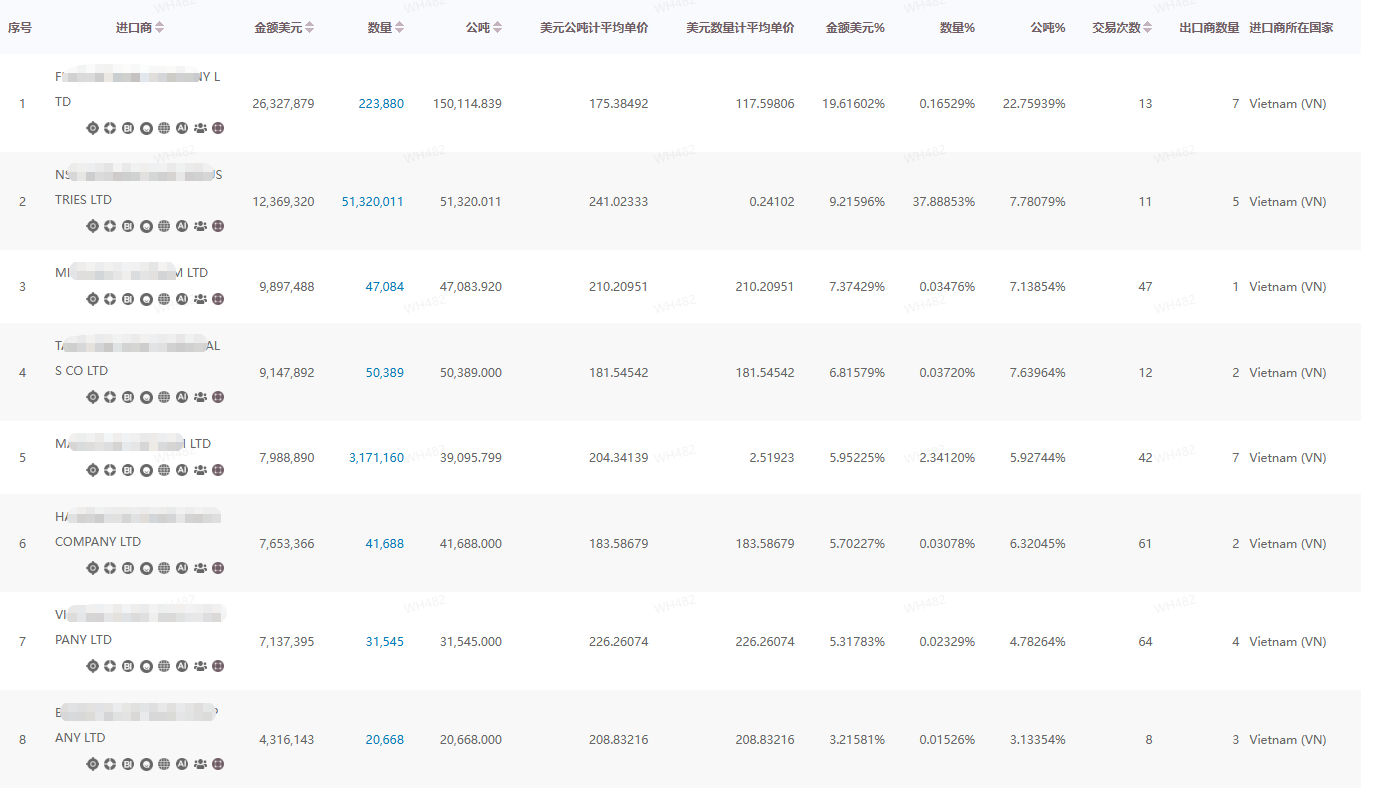The width and height of the screenshot is (1375, 800).
Task: Open the BI icon for row 2
Action: pos(128,226)
